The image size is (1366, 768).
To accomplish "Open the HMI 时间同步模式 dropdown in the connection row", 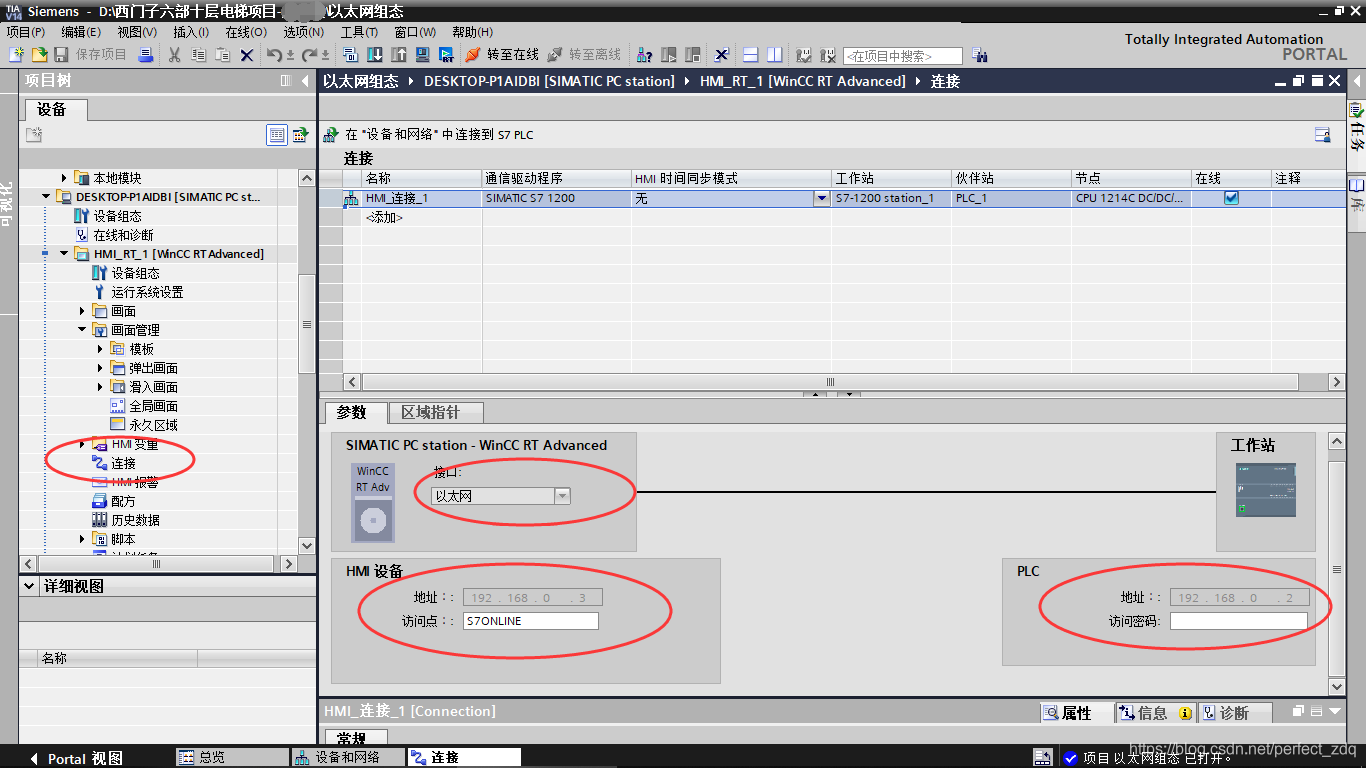I will pos(822,197).
